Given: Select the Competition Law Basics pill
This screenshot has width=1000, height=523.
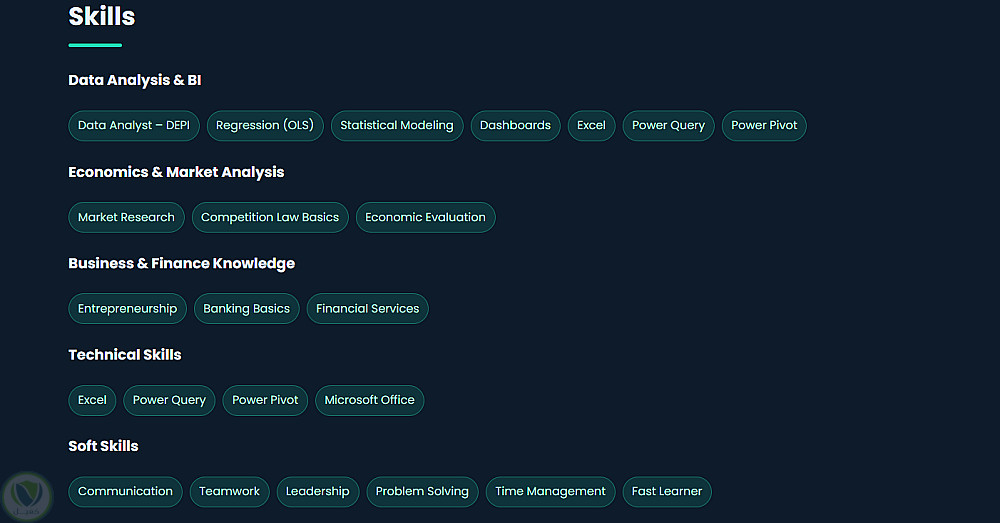Looking at the screenshot, I should 270,217.
